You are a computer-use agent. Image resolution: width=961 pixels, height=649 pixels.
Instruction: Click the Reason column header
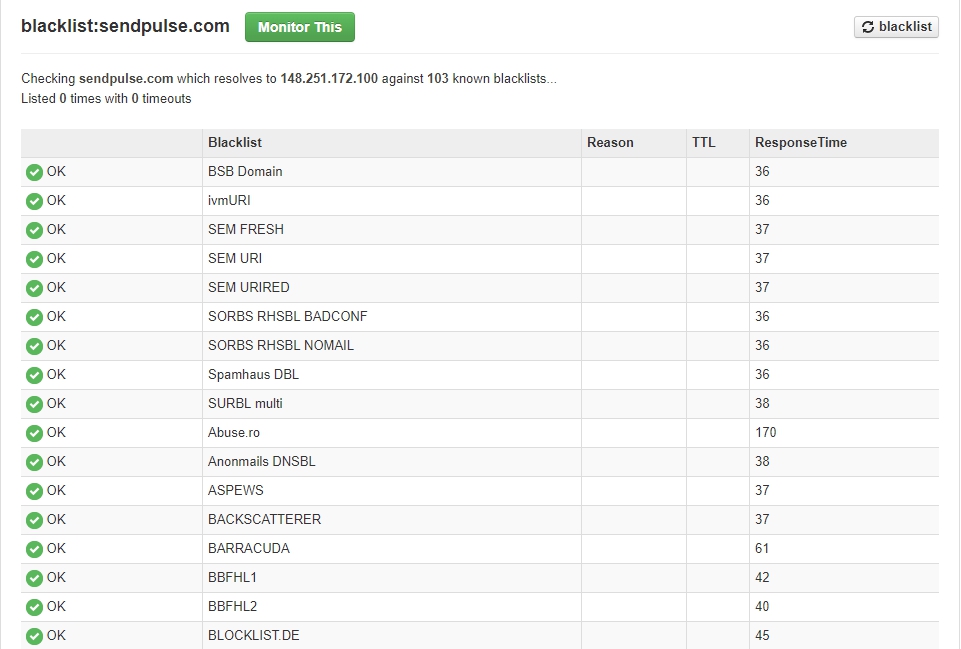pos(610,143)
